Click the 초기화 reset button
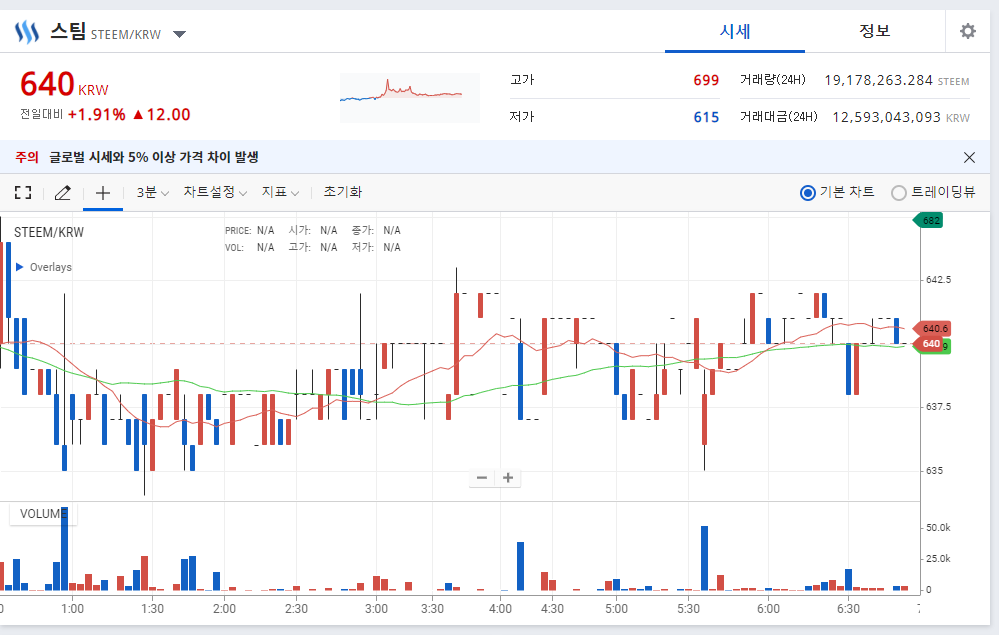Viewport: 999px width, 635px height. (342, 192)
